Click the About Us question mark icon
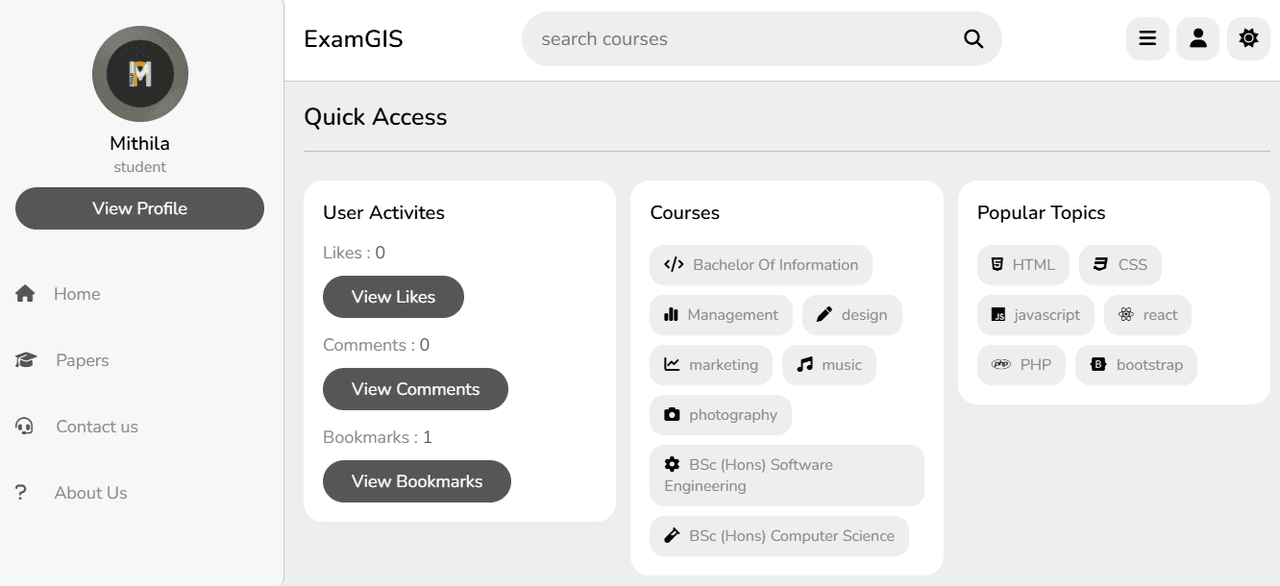The width and height of the screenshot is (1280, 586). pyautogui.click(x=20, y=492)
